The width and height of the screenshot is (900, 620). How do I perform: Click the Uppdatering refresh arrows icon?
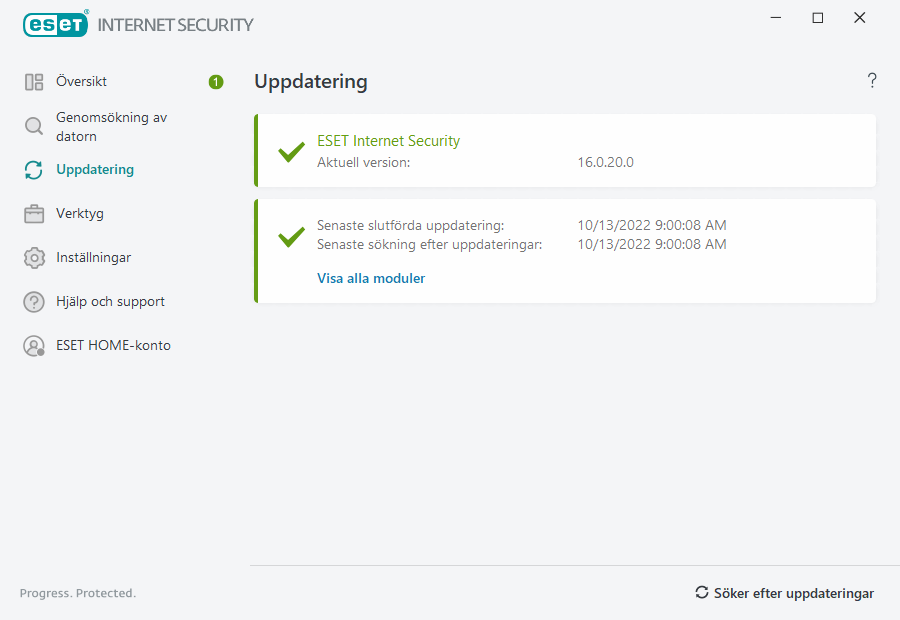tap(34, 170)
